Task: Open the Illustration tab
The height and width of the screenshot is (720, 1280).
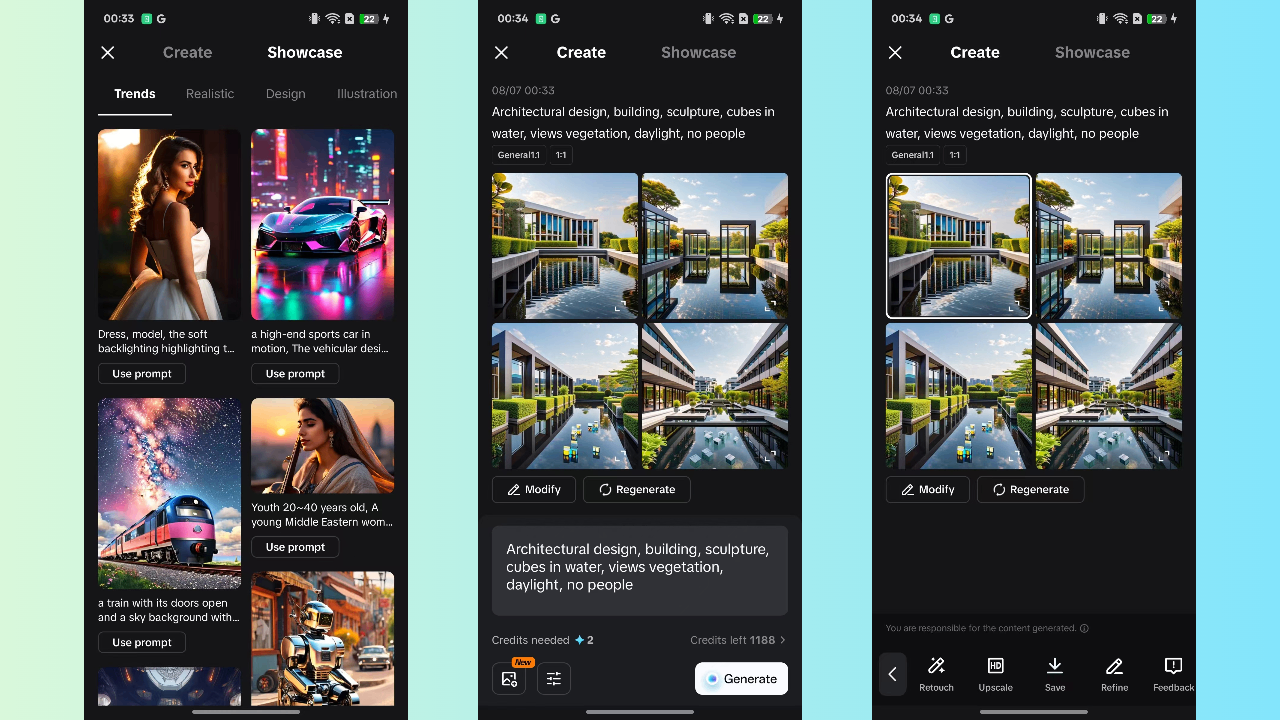Action: 366,94
